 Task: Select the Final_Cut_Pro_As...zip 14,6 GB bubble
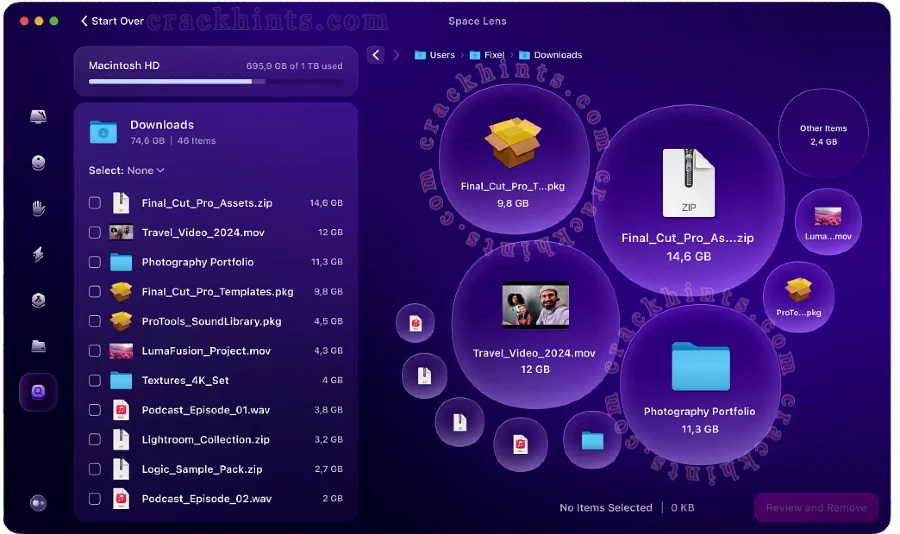point(688,200)
